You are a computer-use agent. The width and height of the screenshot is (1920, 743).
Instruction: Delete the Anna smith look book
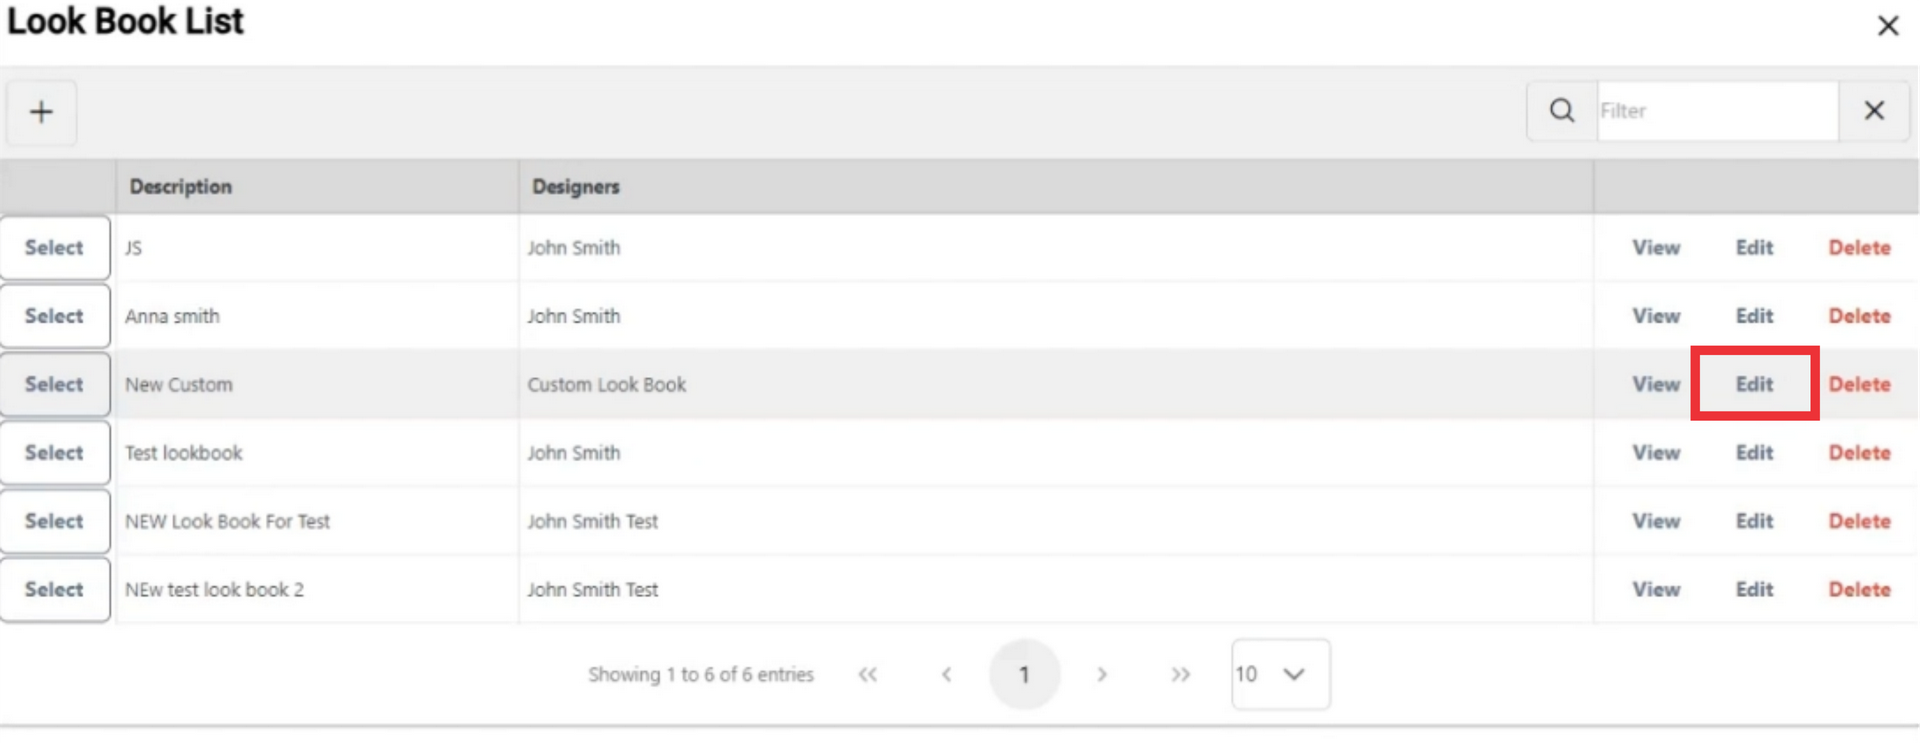pyautogui.click(x=1859, y=316)
